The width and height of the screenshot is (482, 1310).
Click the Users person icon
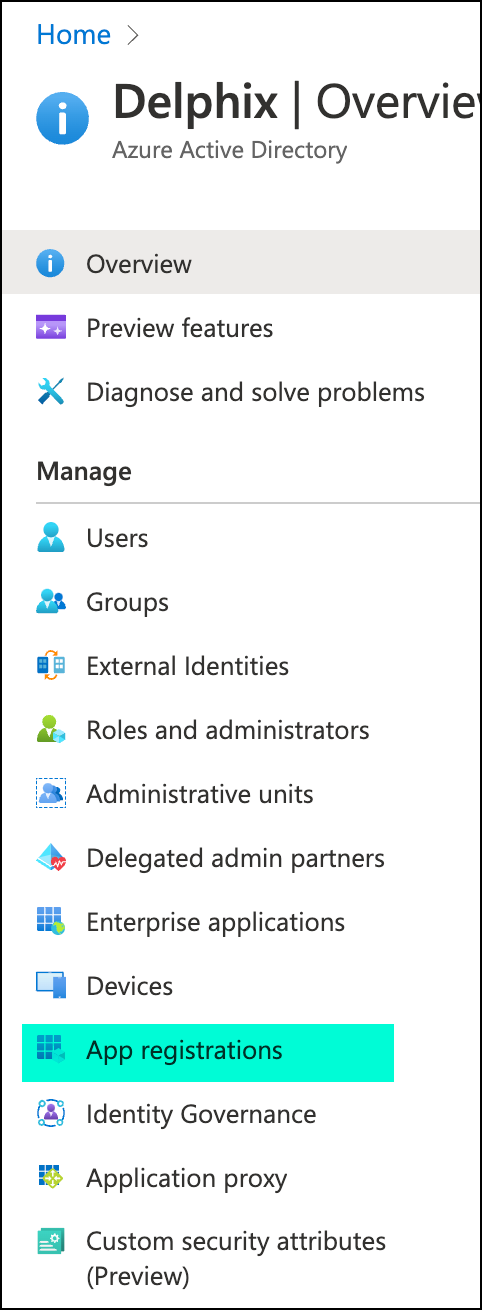click(50, 538)
